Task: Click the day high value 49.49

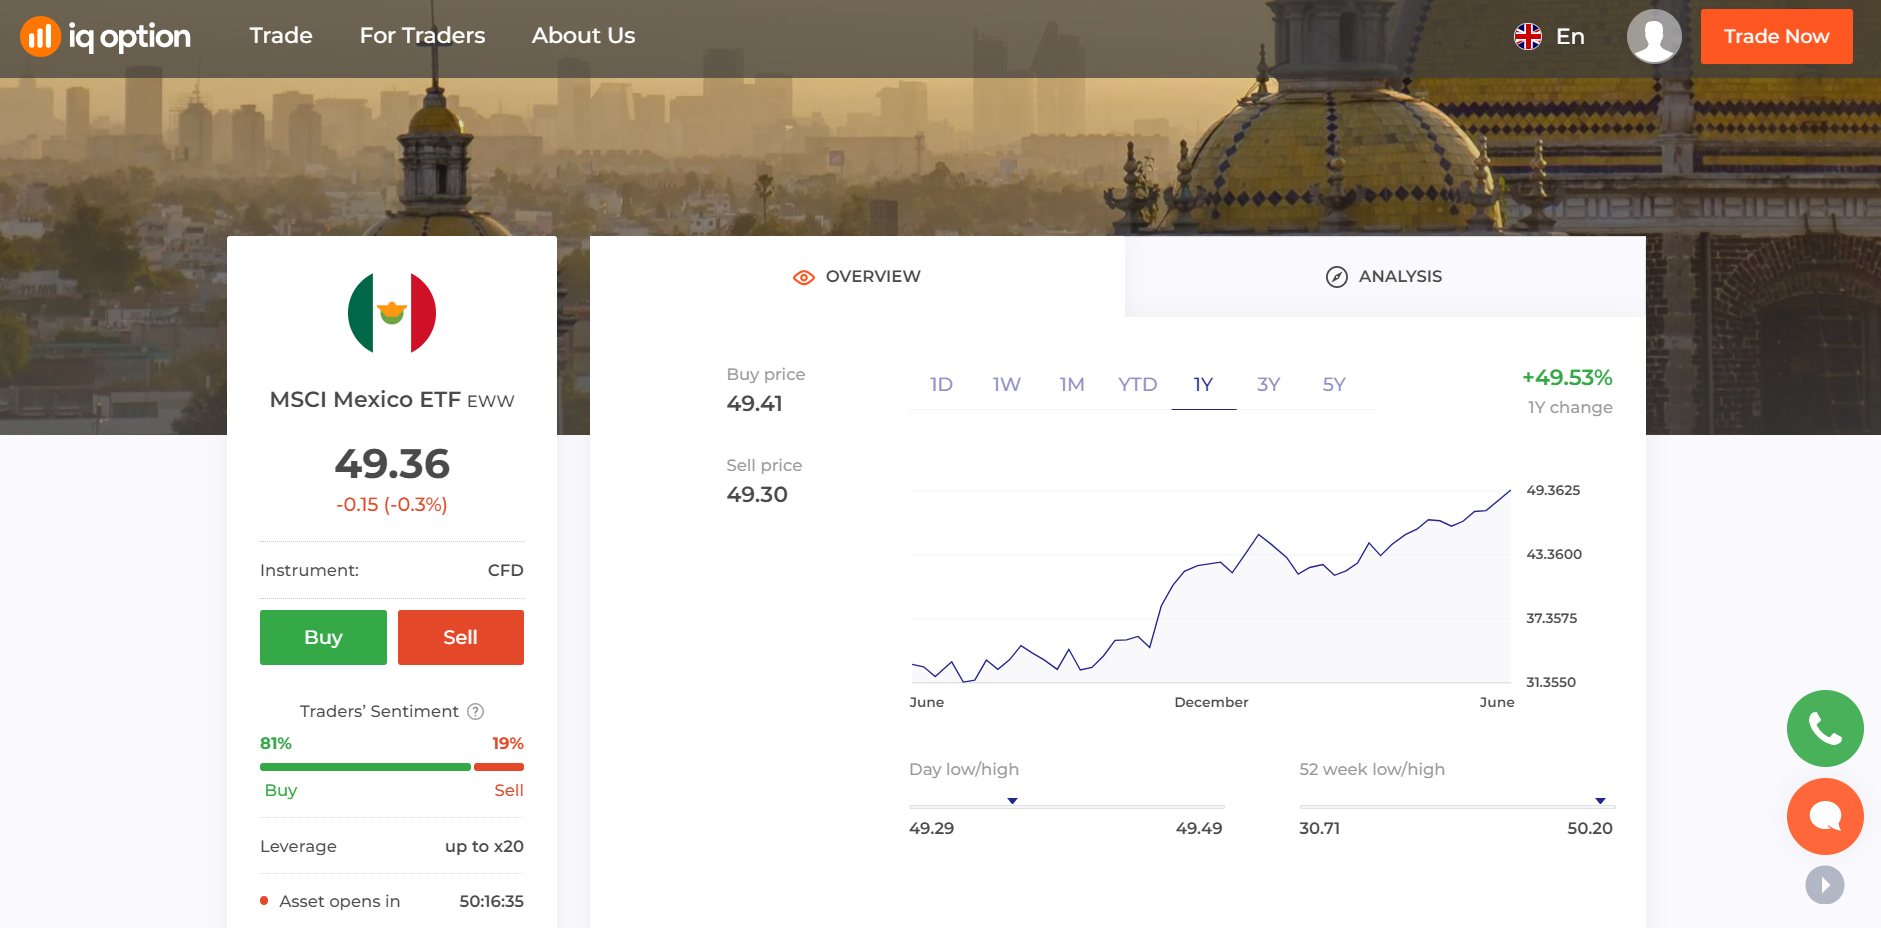Action: pyautogui.click(x=1199, y=828)
